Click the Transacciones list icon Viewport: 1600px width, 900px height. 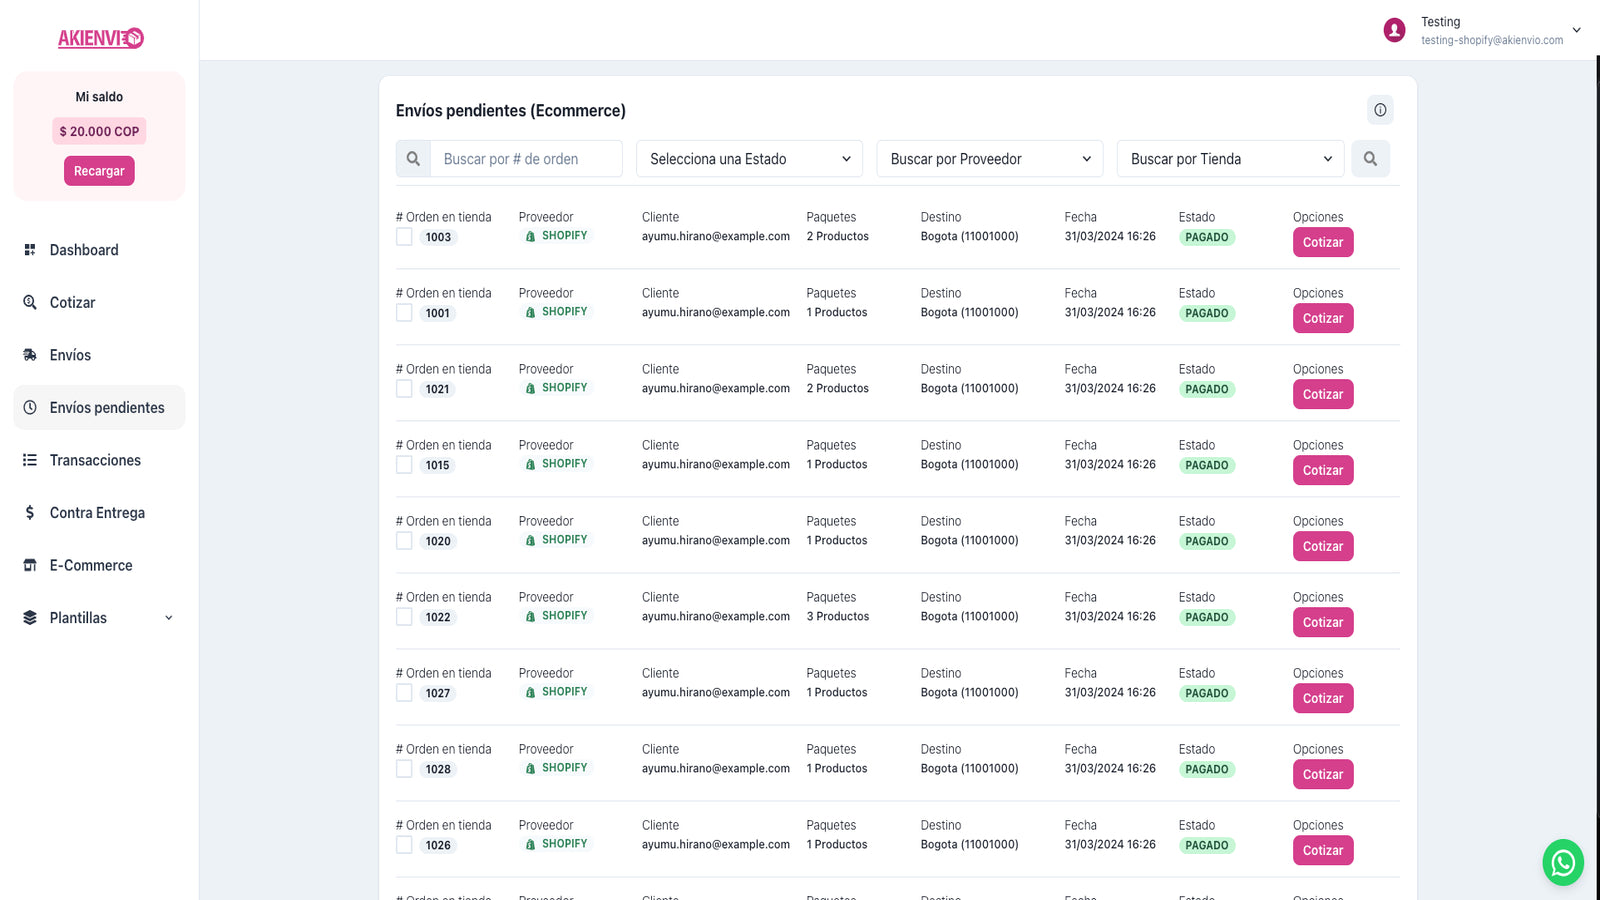(x=30, y=460)
